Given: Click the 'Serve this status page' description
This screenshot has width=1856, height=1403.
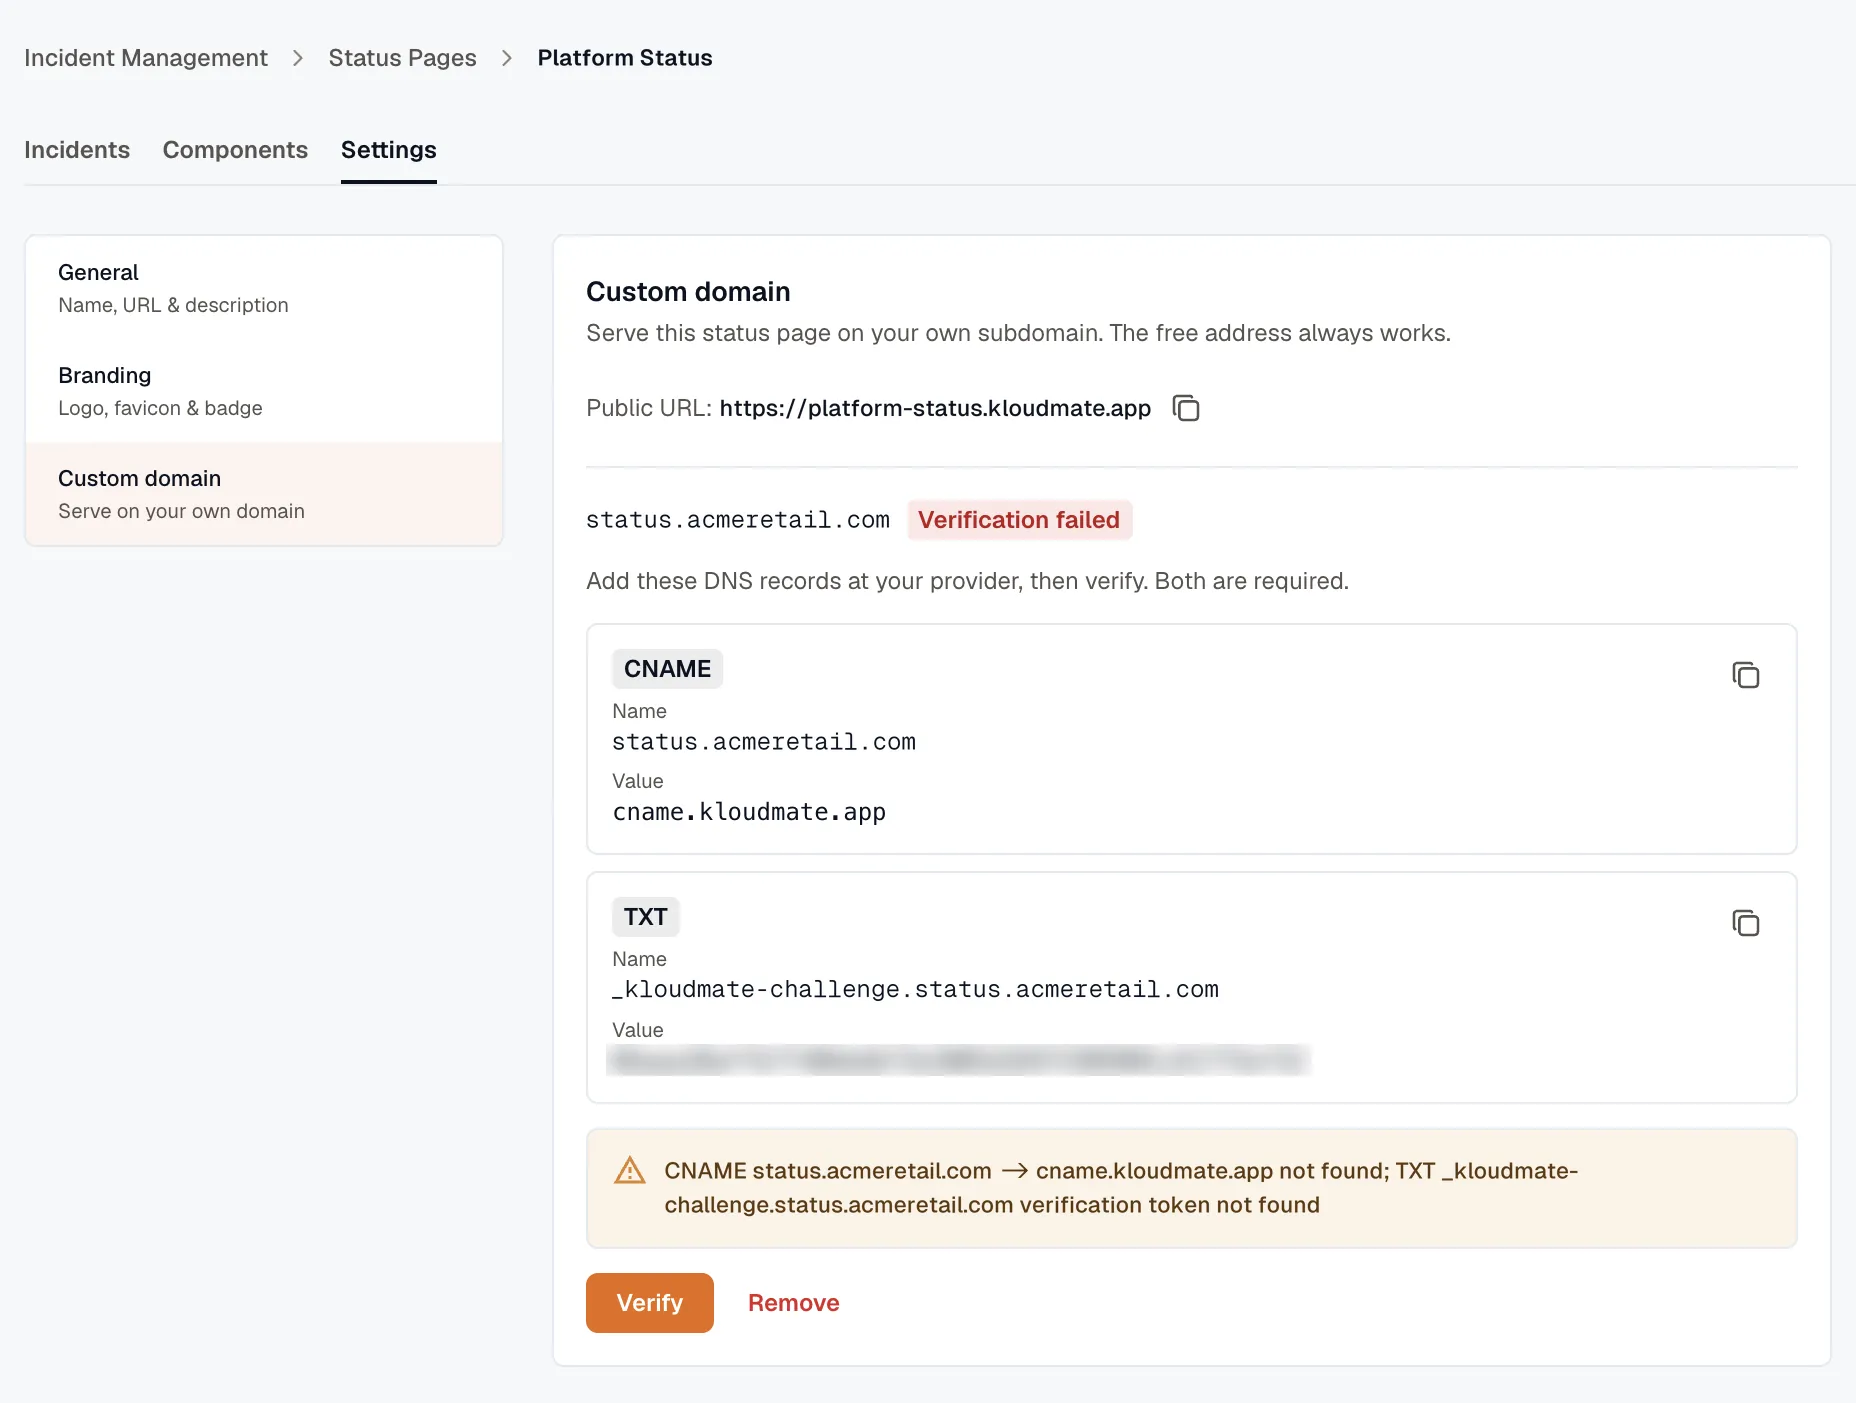Looking at the screenshot, I should coord(1018,333).
